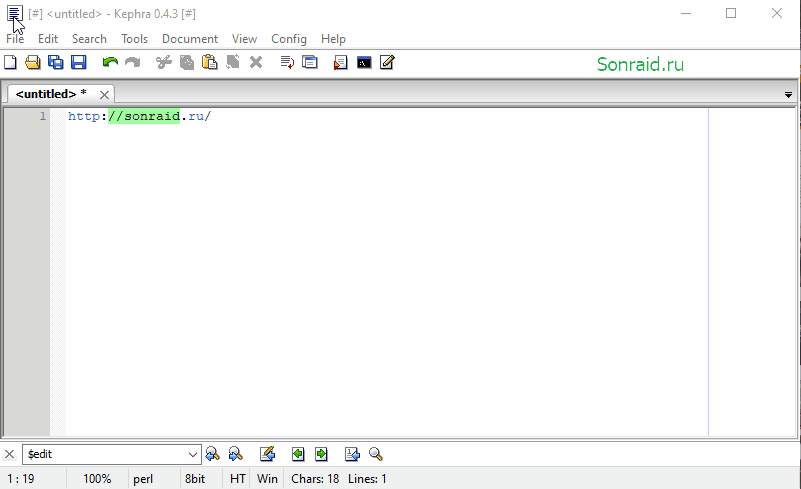
Task: Click the Chars: 18 status text
Action: point(315,479)
